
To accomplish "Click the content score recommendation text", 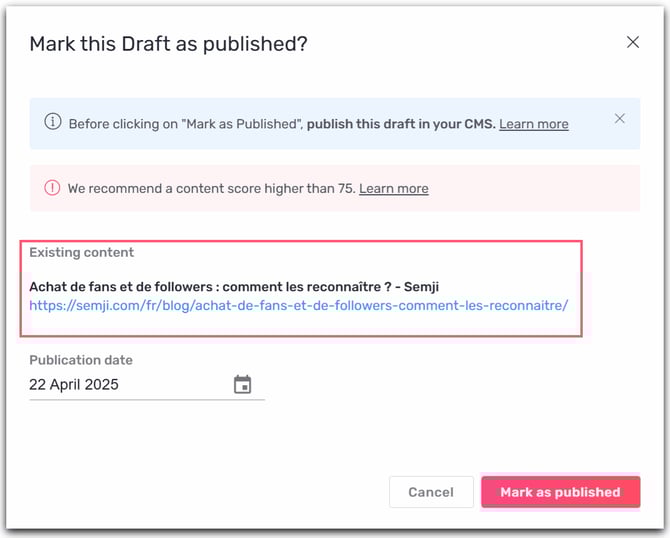I will [x=212, y=188].
